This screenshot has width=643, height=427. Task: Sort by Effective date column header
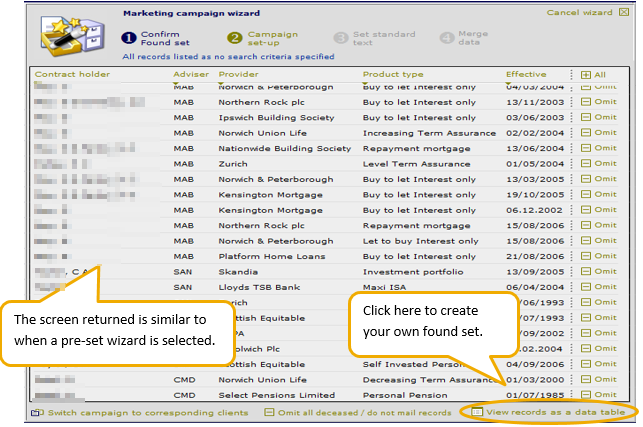526,74
